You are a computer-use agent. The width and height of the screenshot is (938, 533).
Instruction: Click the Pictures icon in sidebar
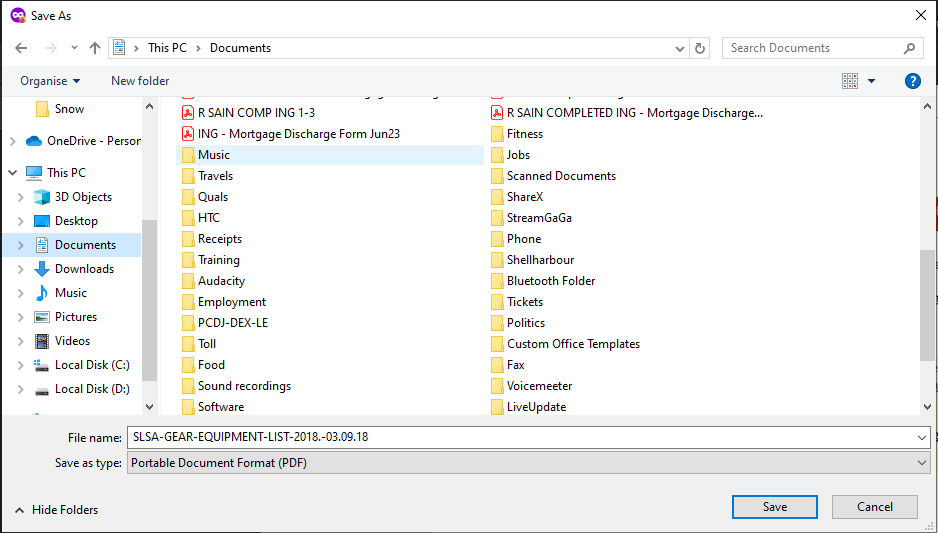coord(42,316)
